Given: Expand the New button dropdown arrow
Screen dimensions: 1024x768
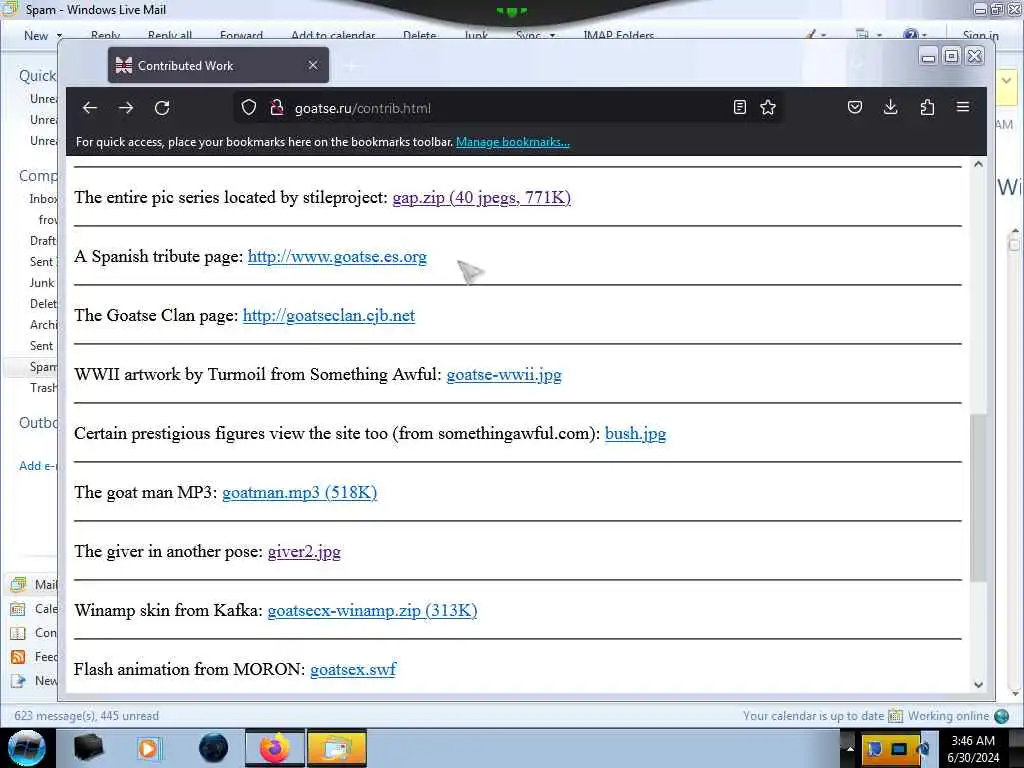Looking at the screenshot, I should click(59, 35).
